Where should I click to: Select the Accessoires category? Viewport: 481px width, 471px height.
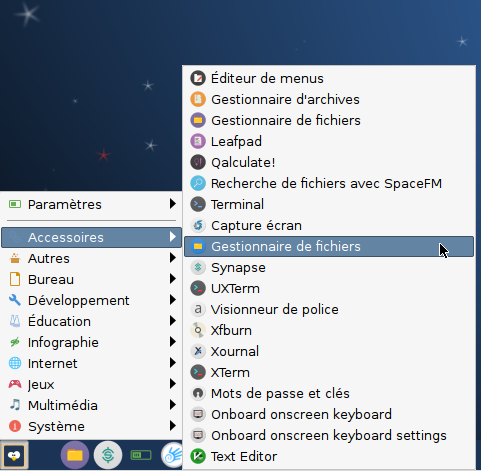(x=91, y=237)
